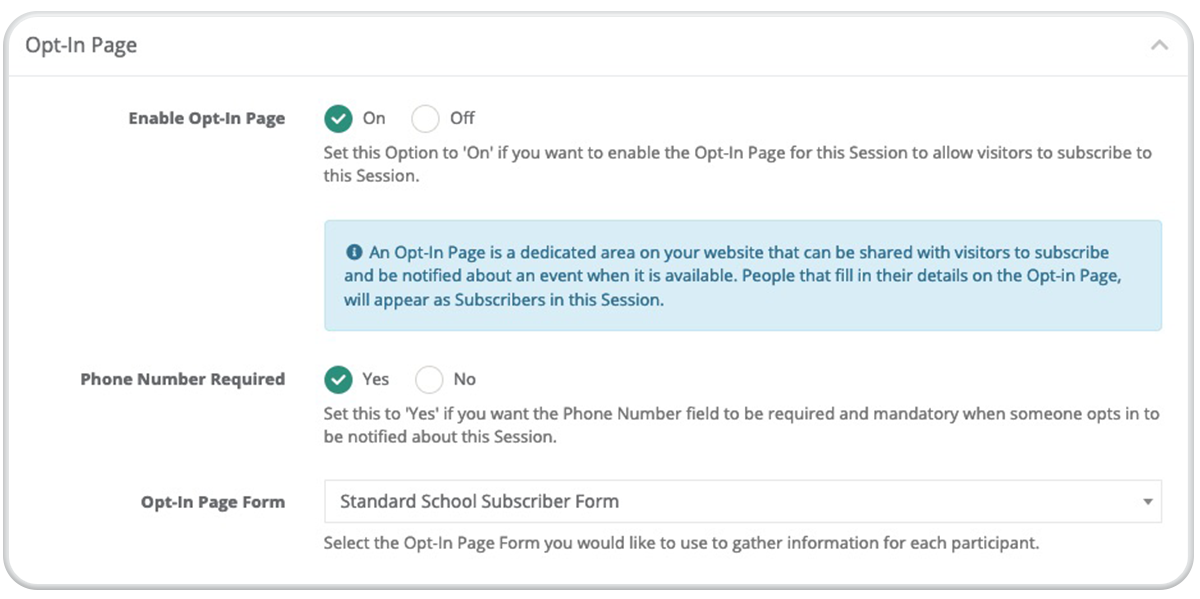Click the 'Phone Number Required' field label
This screenshot has width=1200, height=599.
(183, 379)
